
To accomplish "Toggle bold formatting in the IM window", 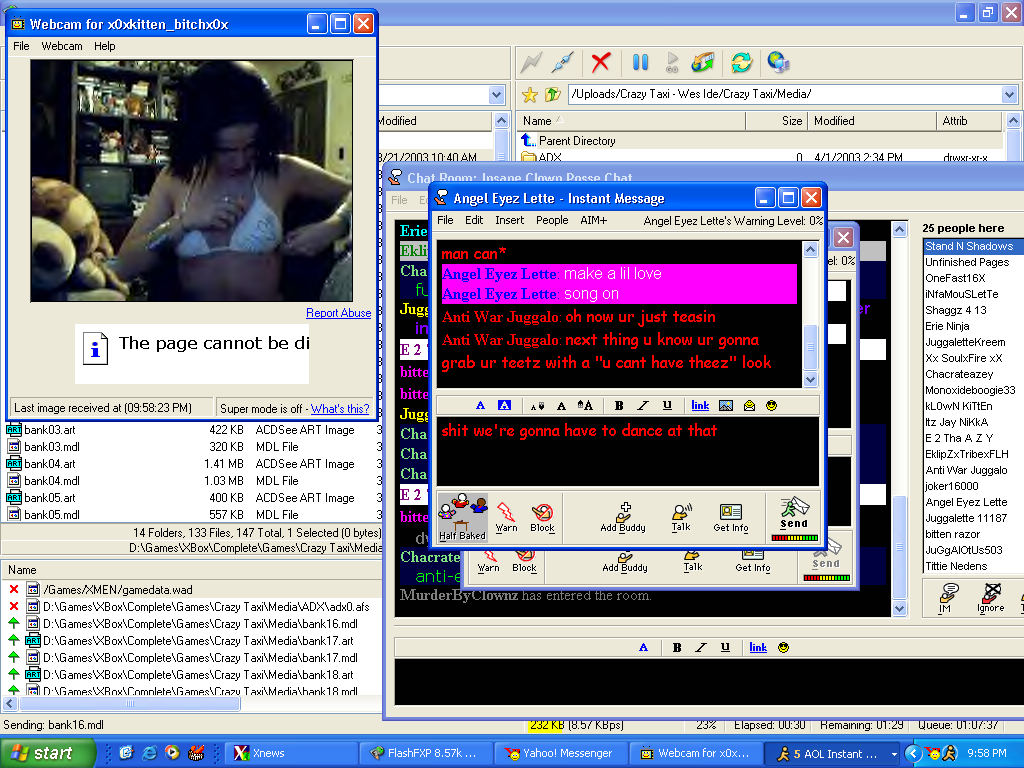I will pyautogui.click(x=619, y=405).
